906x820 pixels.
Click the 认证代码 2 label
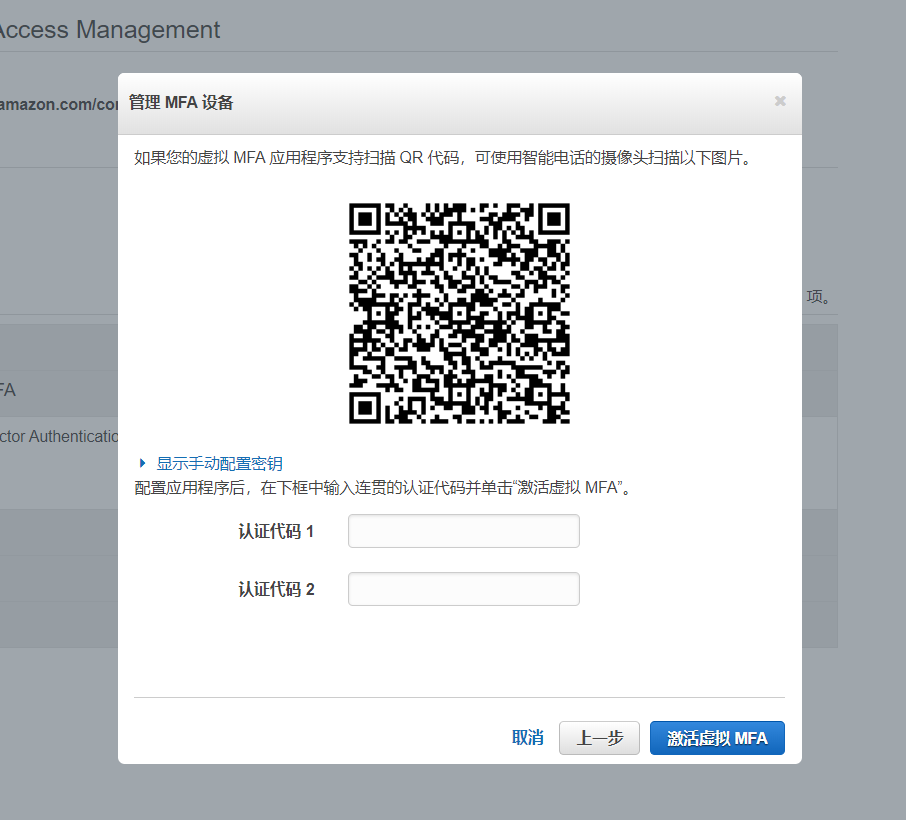point(276,589)
